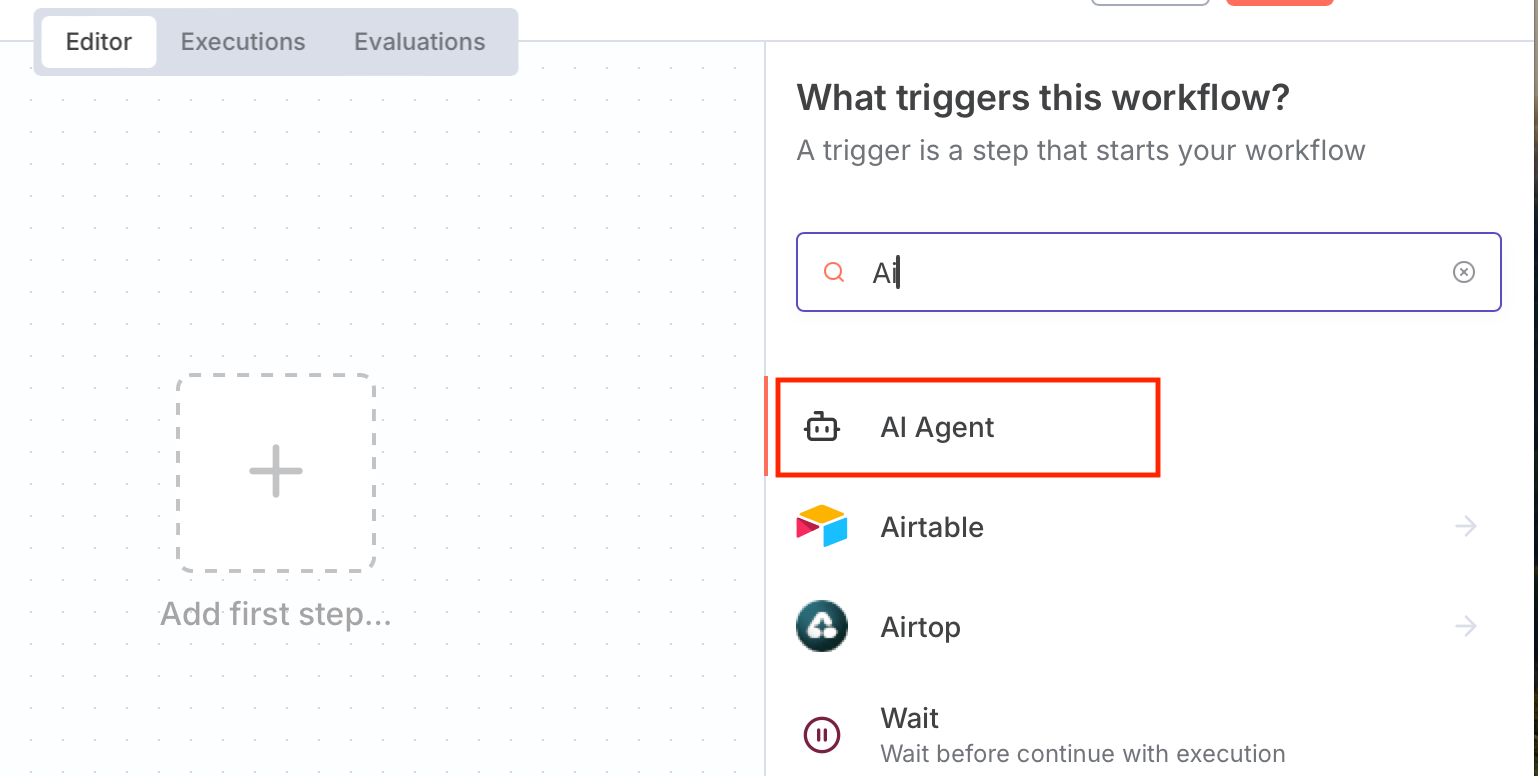Choose the AI Agent label

tap(937, 428)
